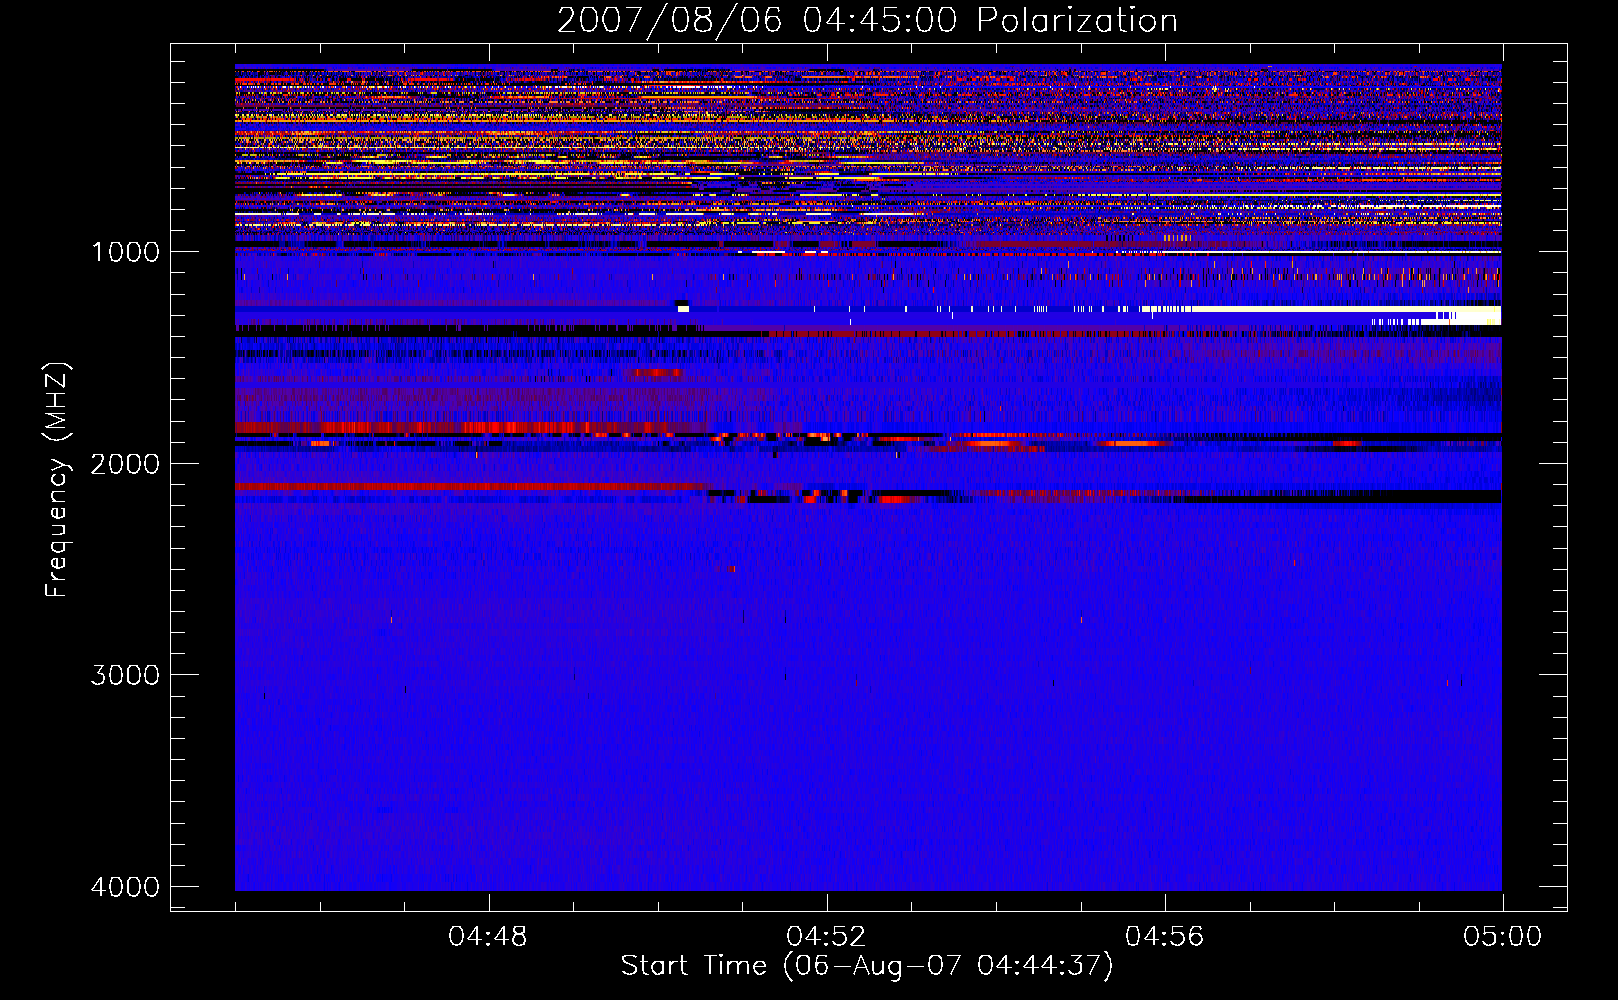Click the 04:52 time tick label
The image size is (1618, 1000).
(x=826, y=937)
